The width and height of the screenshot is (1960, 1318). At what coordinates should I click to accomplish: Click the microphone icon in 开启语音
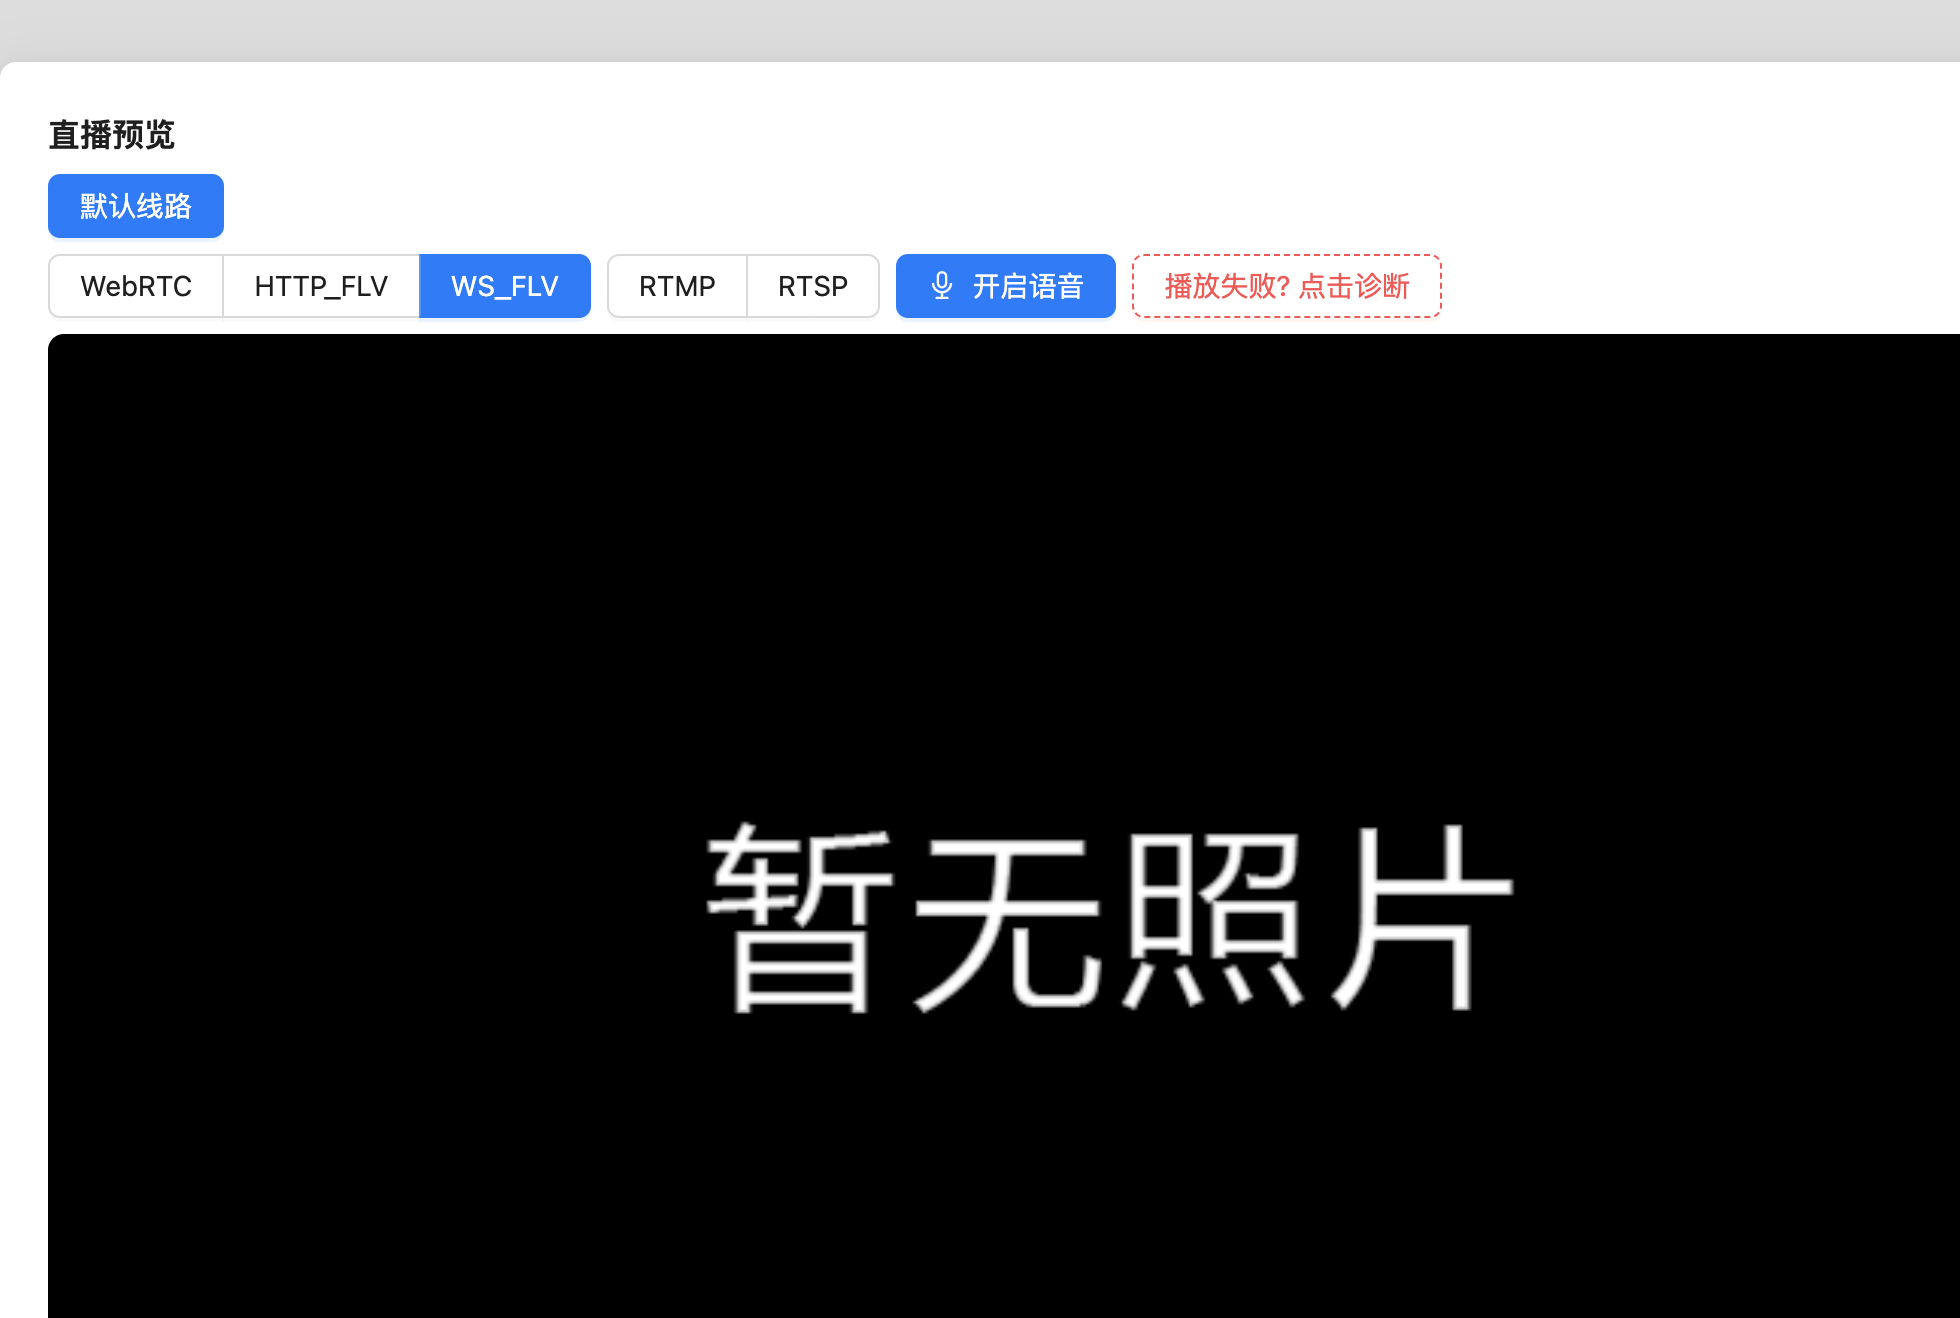point(942,286)
